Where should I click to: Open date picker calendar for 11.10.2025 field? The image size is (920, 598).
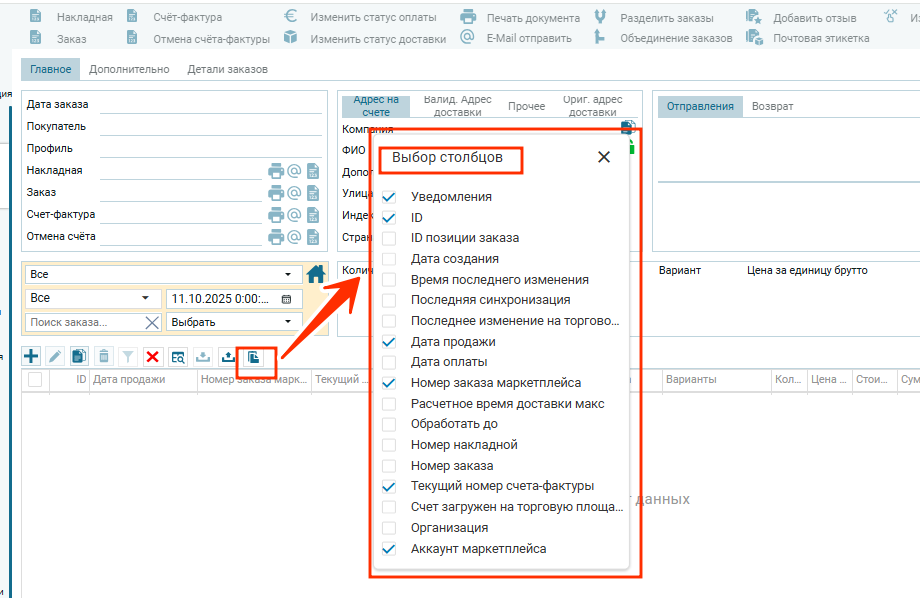[x=286, y=299]
